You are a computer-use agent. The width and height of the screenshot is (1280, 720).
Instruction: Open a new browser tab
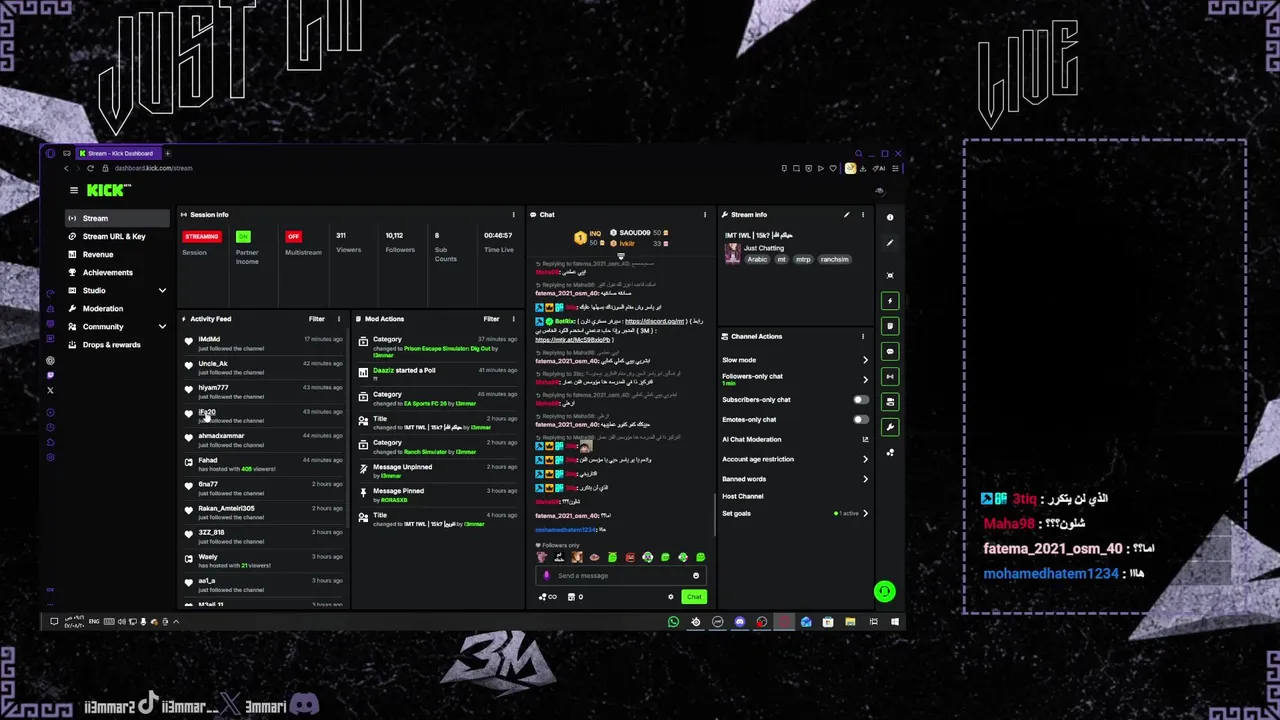pyautogui.click(x=167, y=153)
